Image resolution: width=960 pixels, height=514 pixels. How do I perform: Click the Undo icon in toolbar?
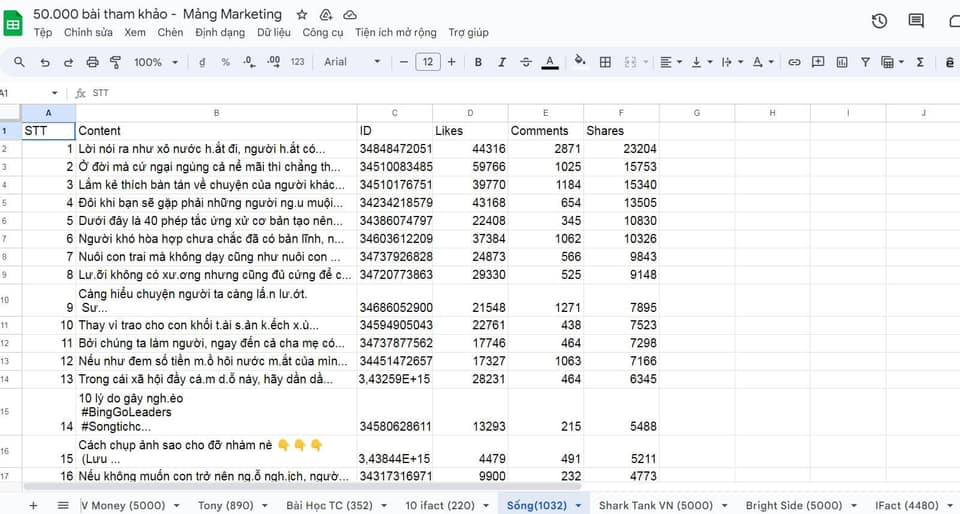click(x=45, y=62)
